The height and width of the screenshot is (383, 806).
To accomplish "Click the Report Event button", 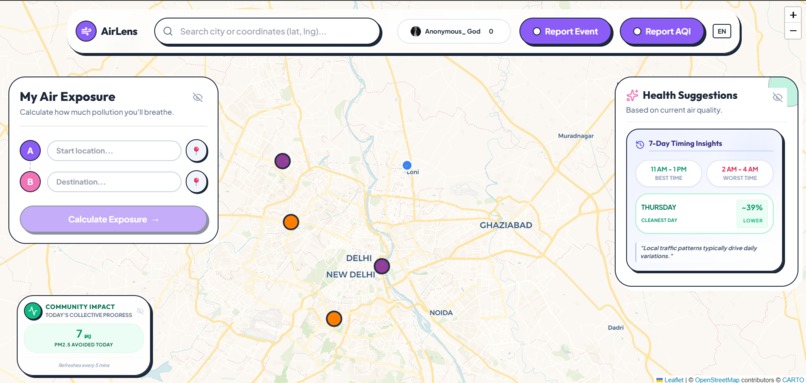I will click(x=565, y=31).
